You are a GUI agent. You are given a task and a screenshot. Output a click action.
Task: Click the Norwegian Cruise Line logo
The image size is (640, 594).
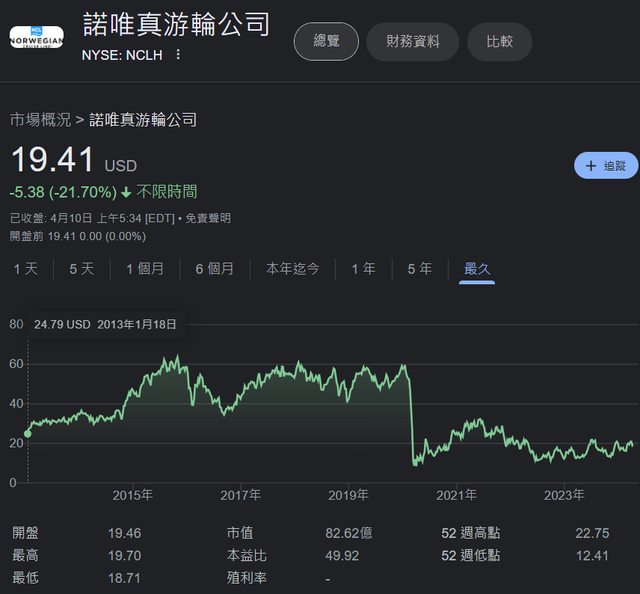(36, 37)
